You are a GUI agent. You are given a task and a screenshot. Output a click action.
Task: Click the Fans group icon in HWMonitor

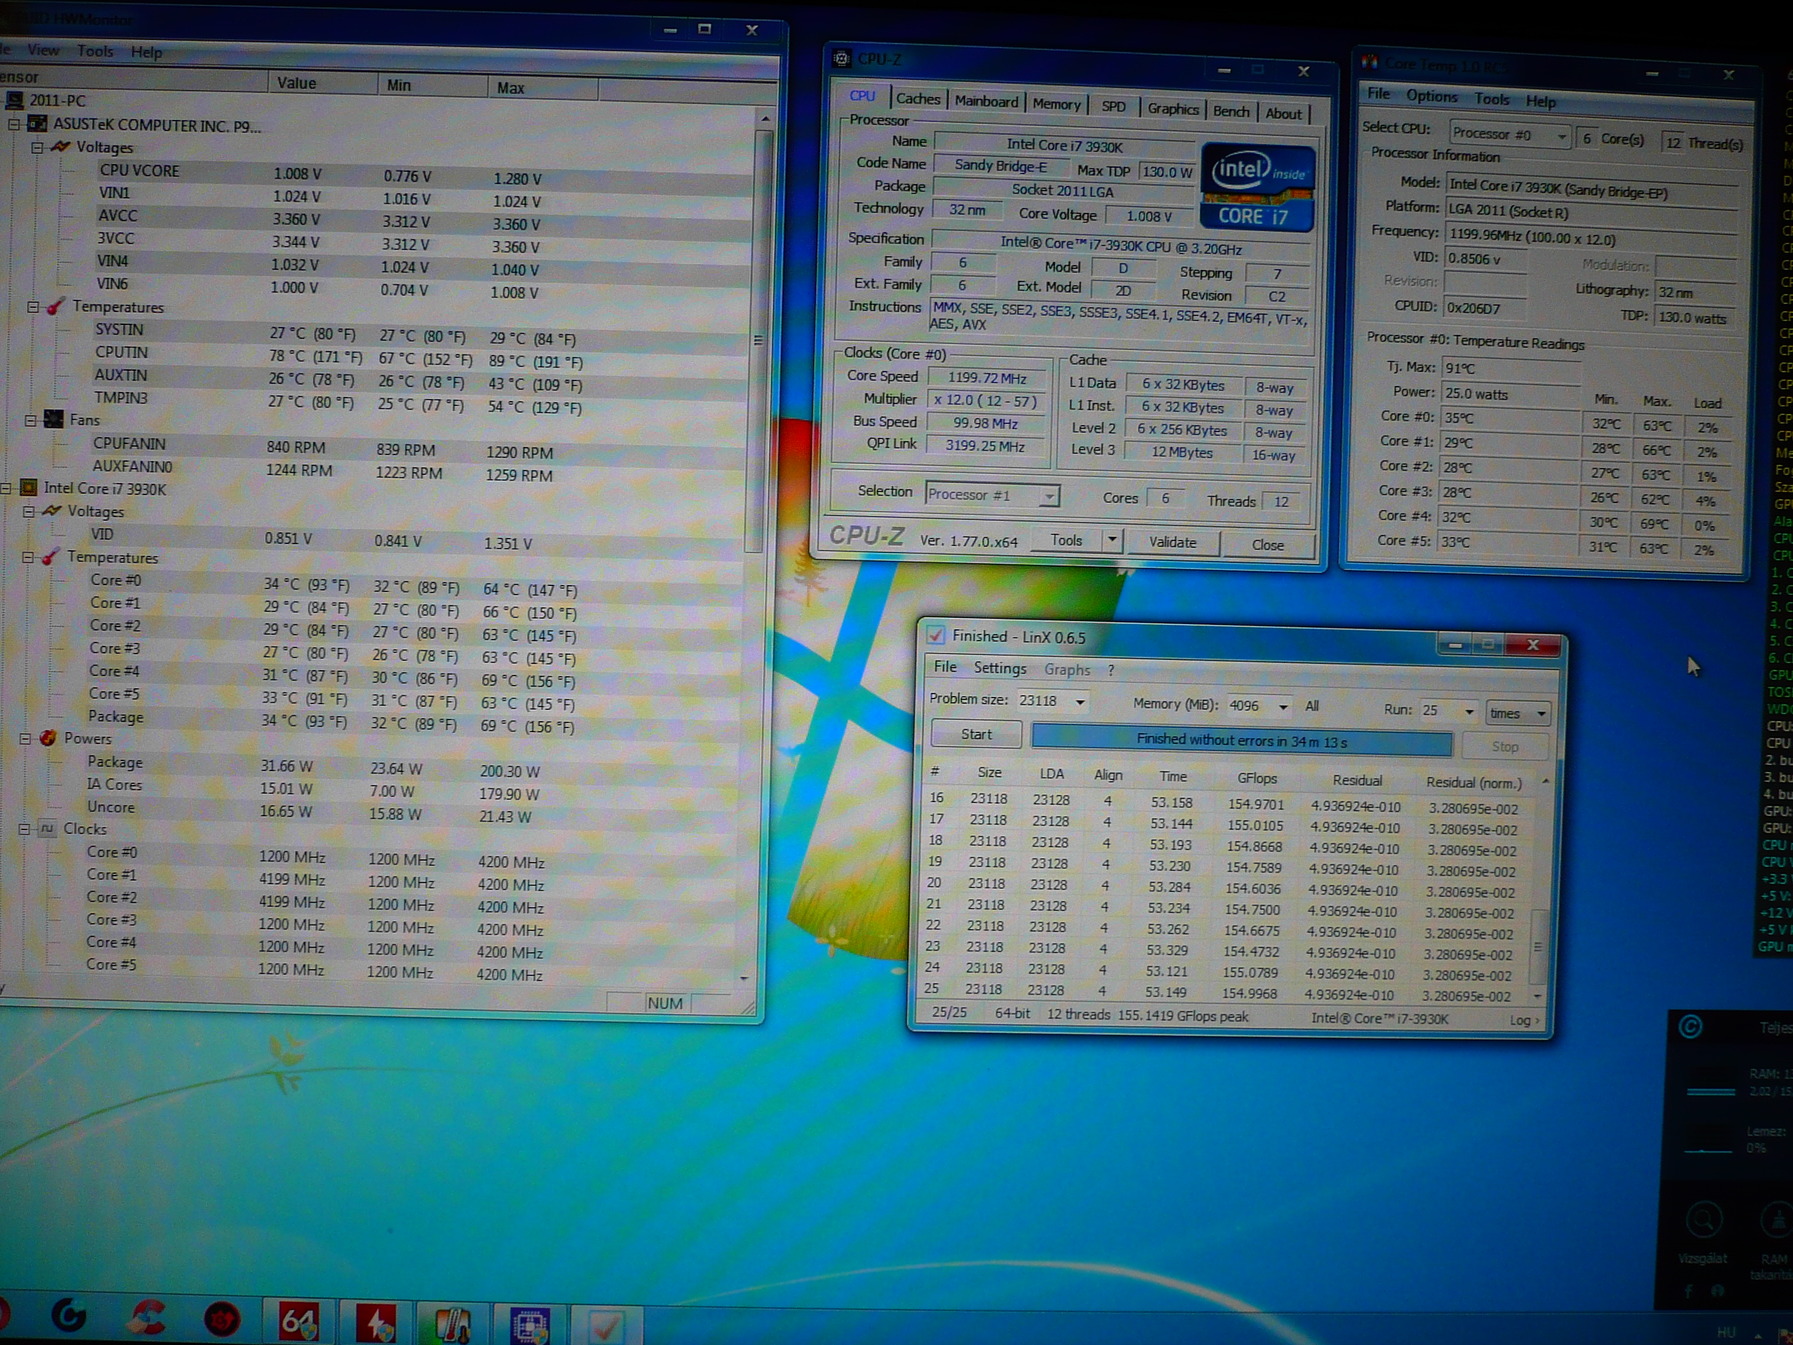(53, 420)
